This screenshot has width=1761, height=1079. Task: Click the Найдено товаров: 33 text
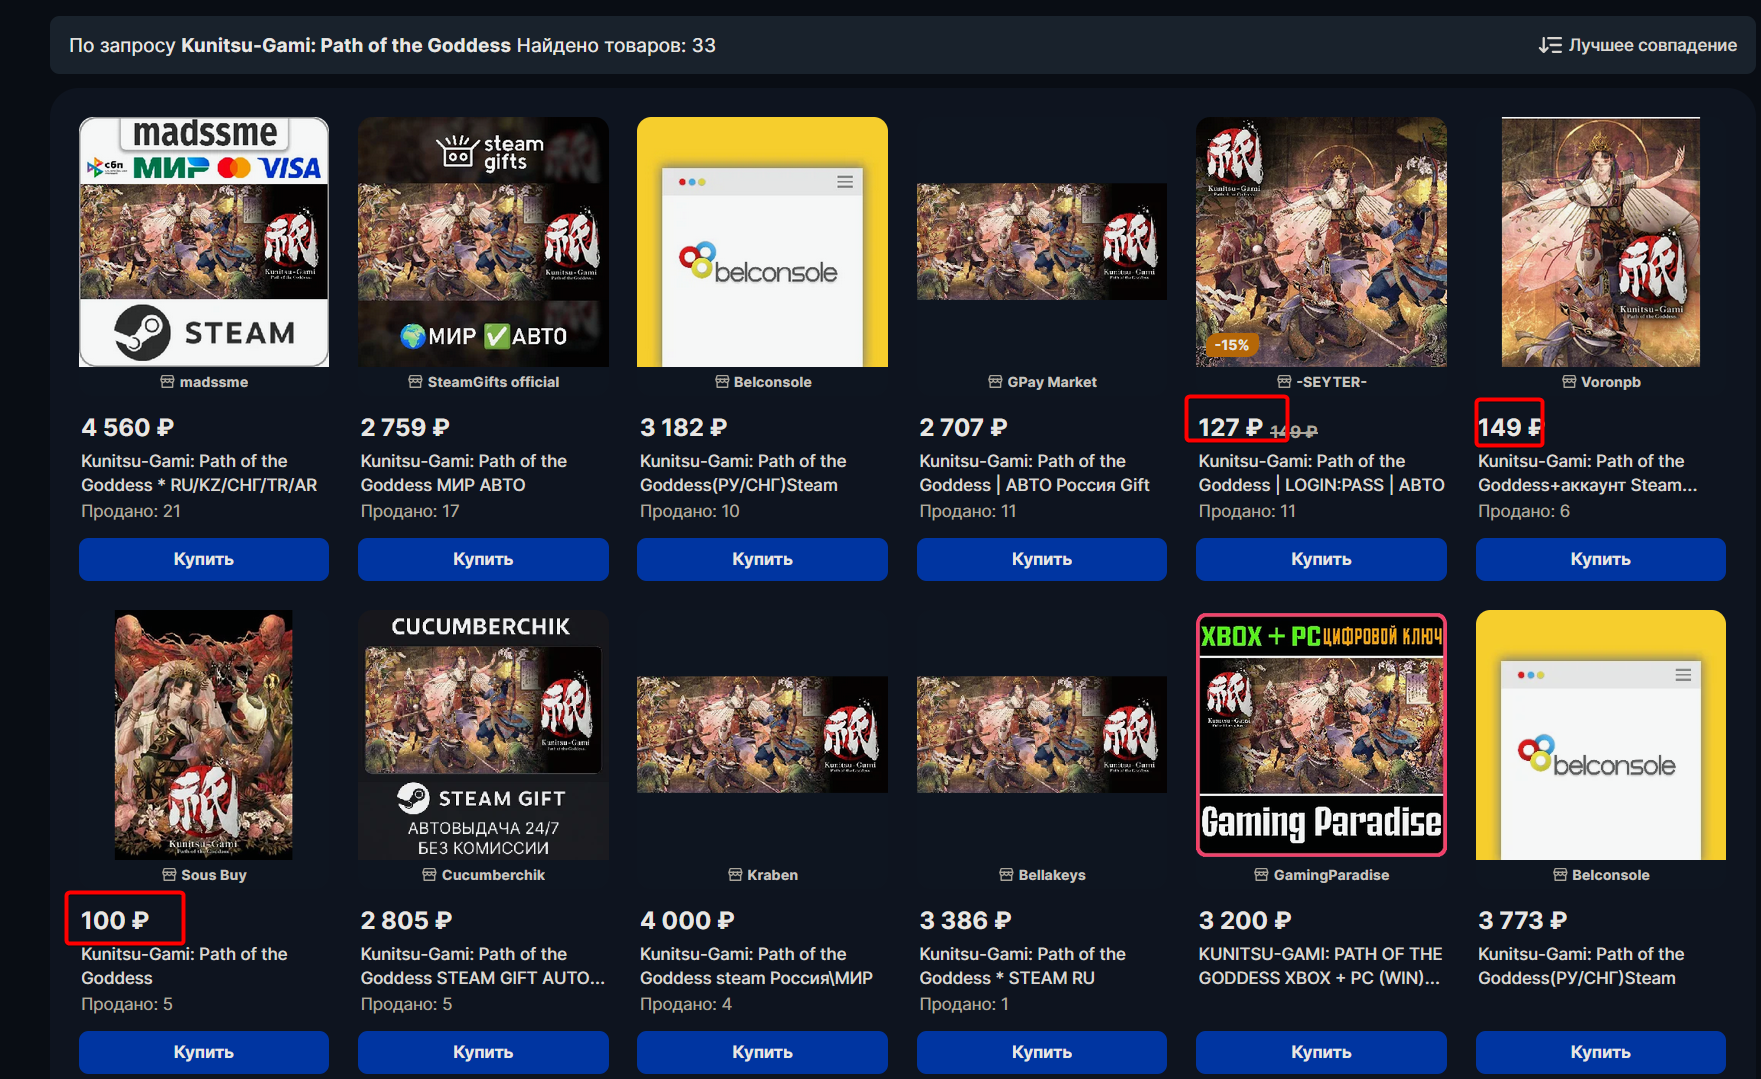616,45
